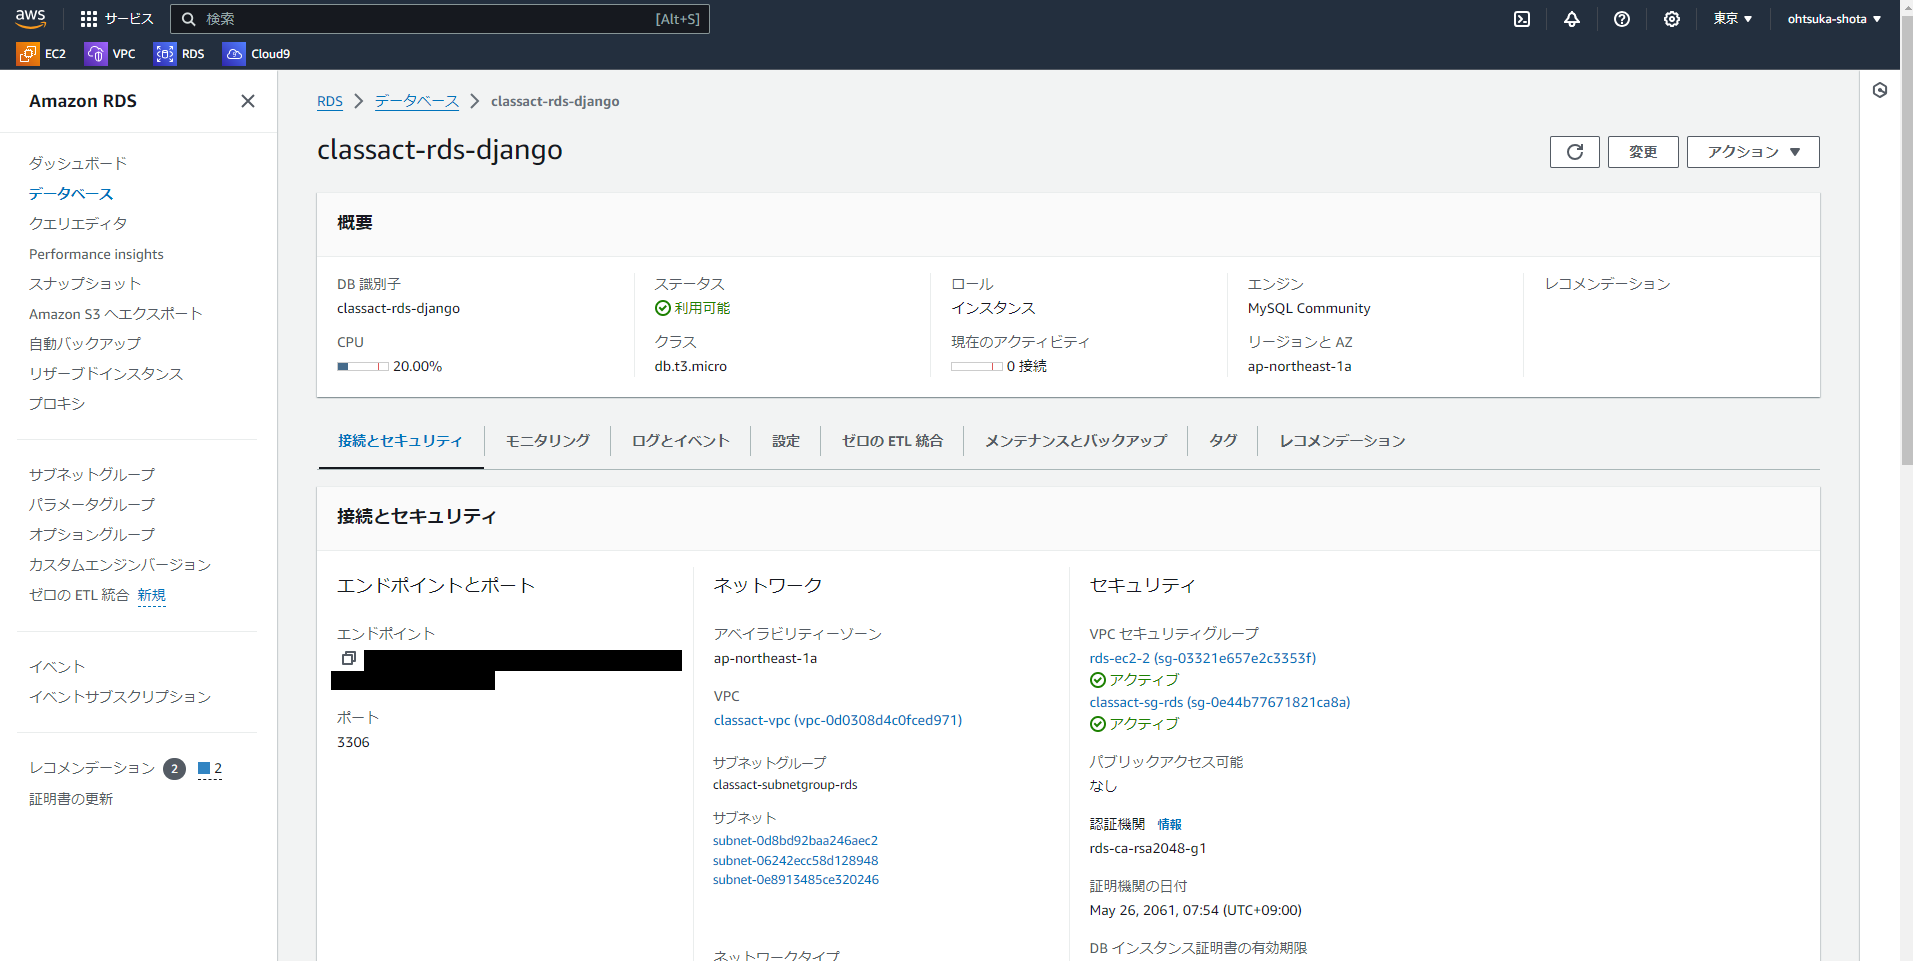Open the right-side info panel icon
This screenshot has height=961, width=1913.
(x=1880, y=90)
